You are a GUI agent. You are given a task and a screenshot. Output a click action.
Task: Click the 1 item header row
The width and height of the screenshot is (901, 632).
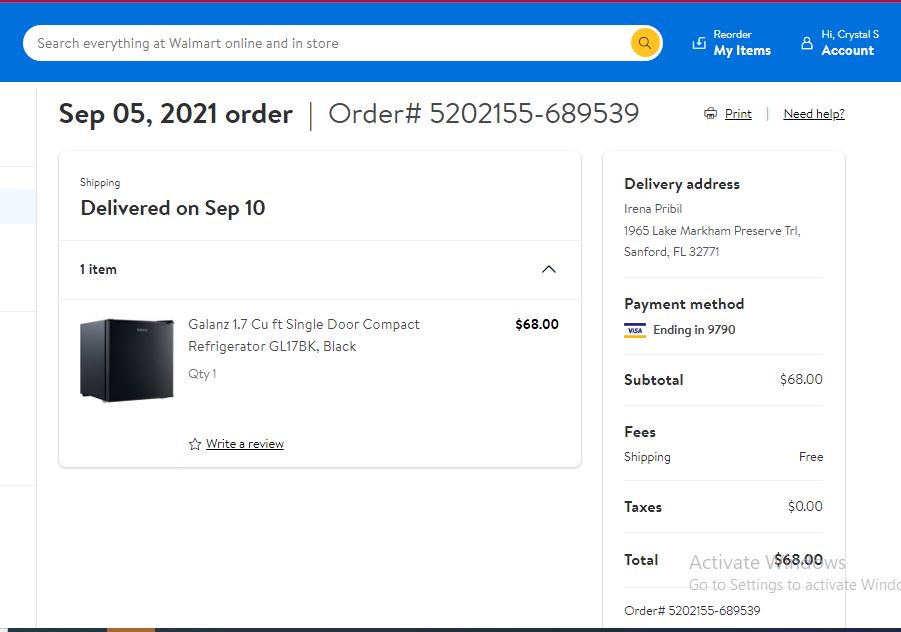[319, 269]
